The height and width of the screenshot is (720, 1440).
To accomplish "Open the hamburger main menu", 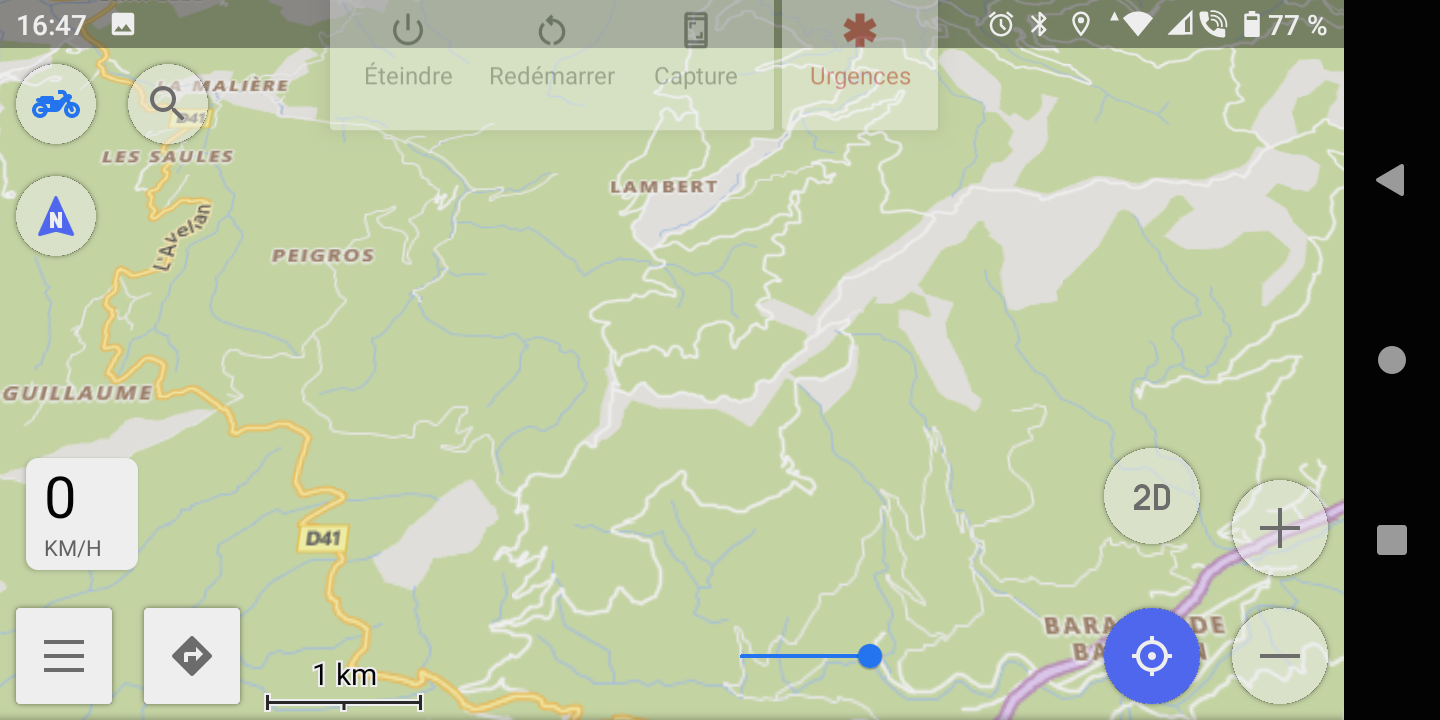I will [x=64, y=656].
